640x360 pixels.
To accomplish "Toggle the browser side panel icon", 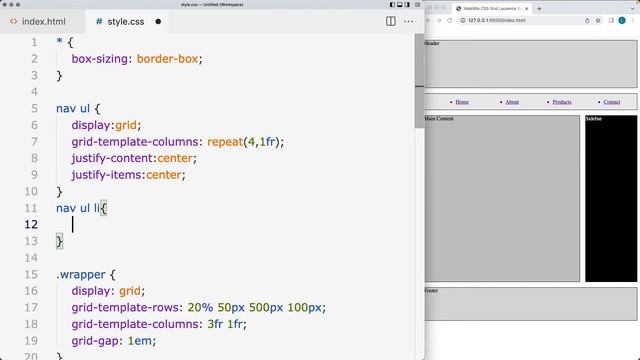I will coord(611,20).
